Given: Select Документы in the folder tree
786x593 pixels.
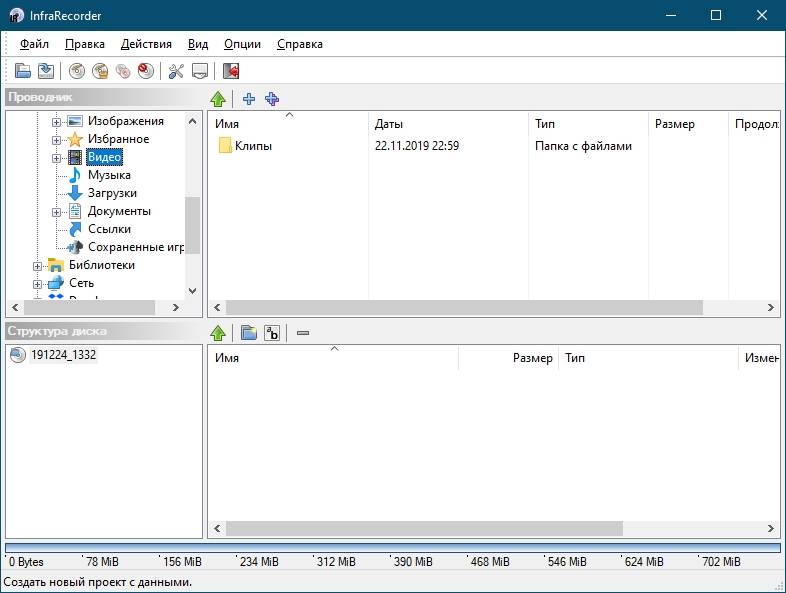Looking at the screenshot, I should point(119,211).
